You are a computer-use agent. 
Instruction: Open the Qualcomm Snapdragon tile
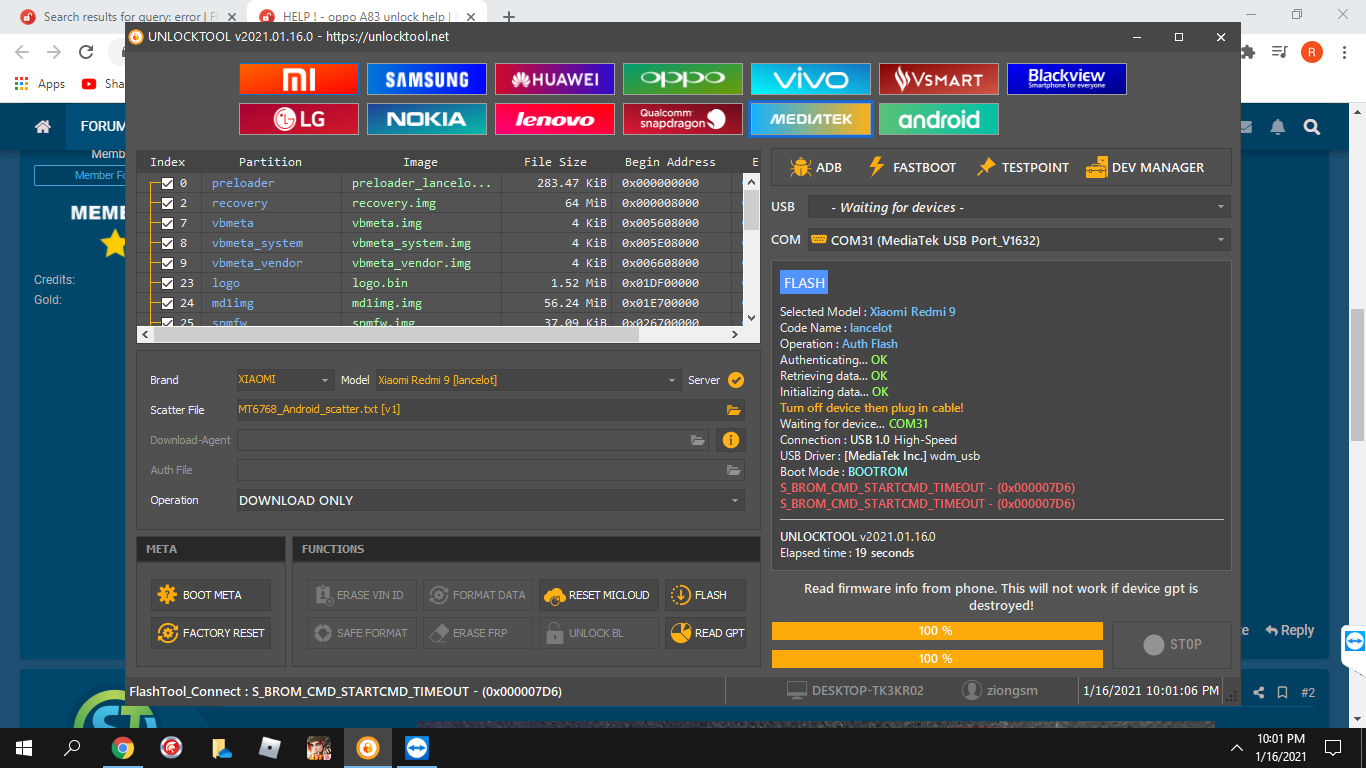point(682,119)
